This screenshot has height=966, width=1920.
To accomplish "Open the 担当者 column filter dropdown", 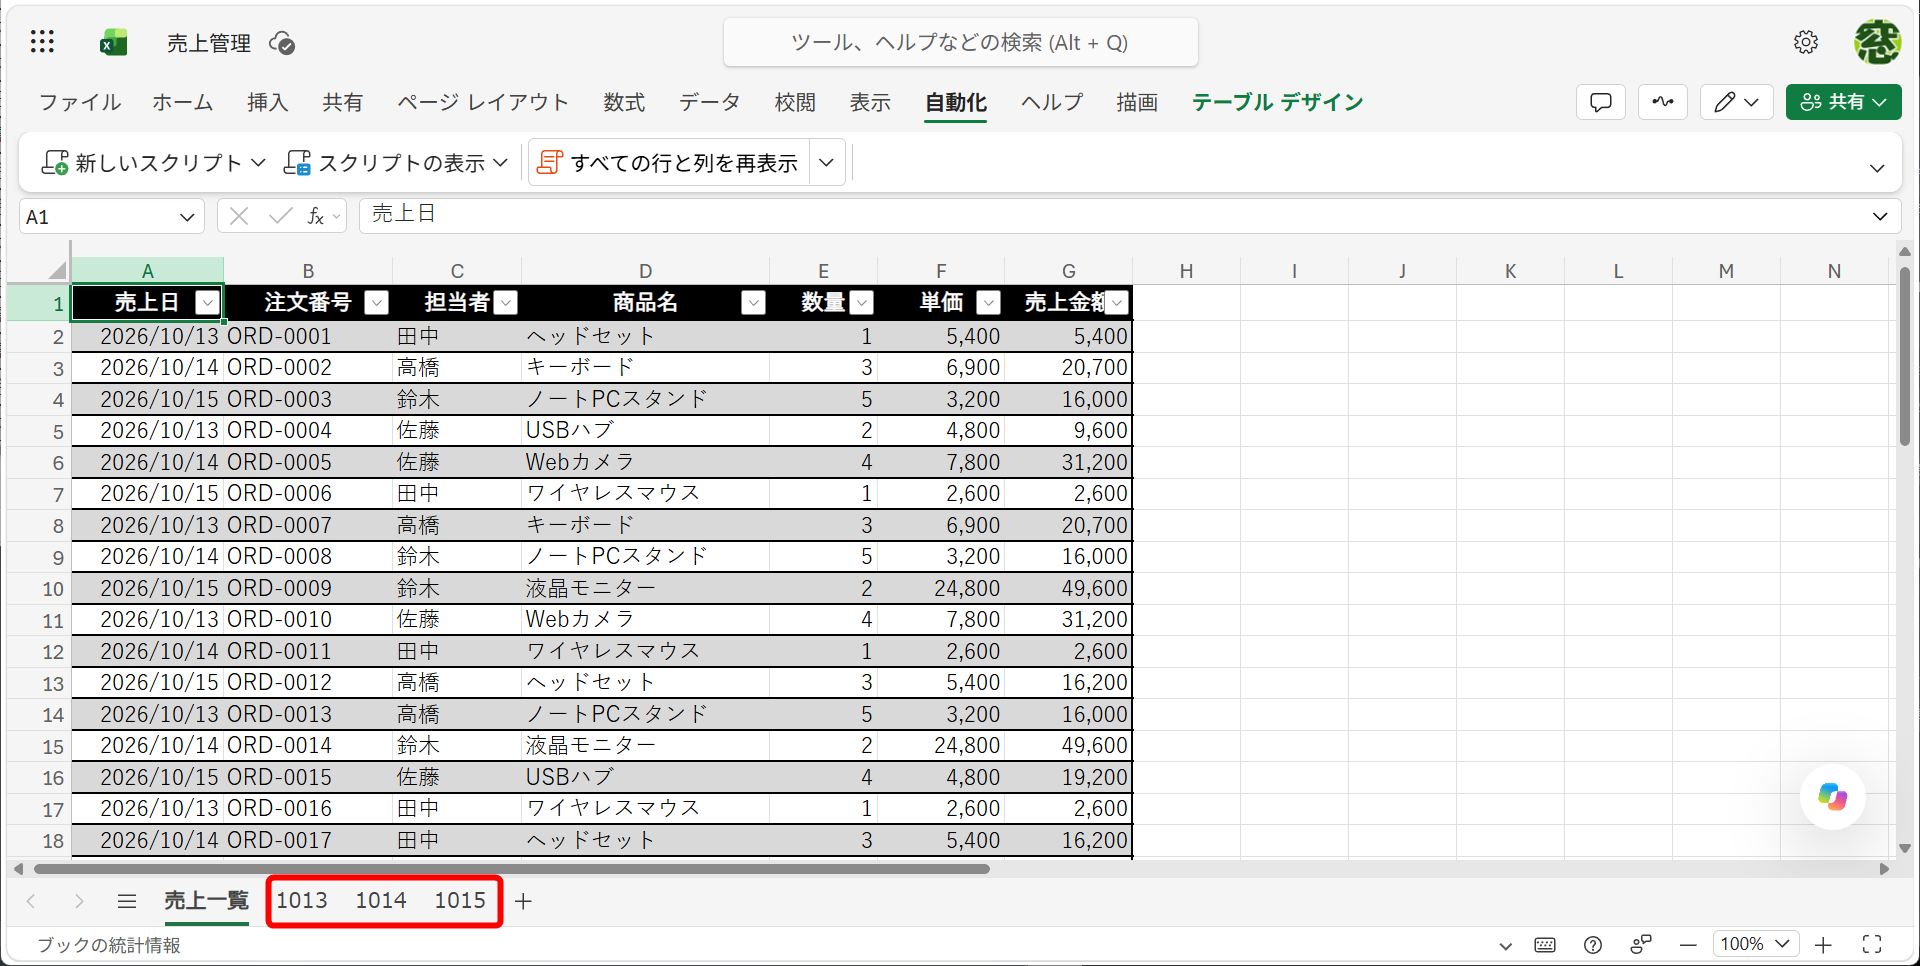I will pyautogui.click(x=506, y=303).
